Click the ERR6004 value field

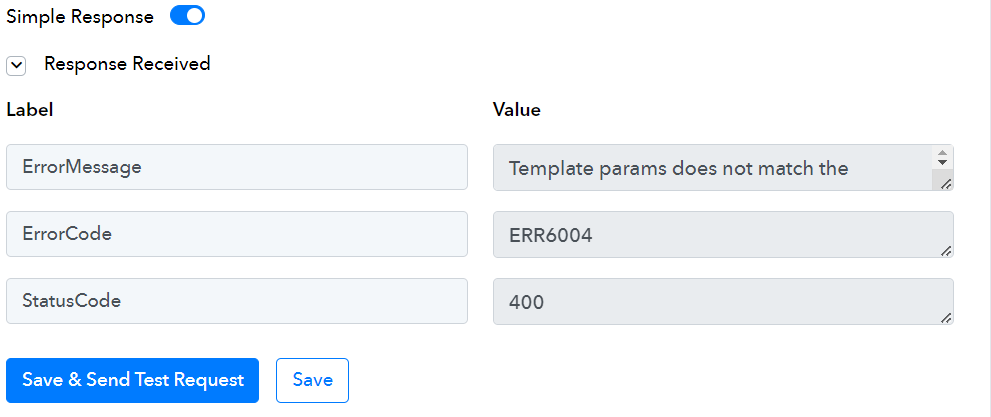pos(723,234)
